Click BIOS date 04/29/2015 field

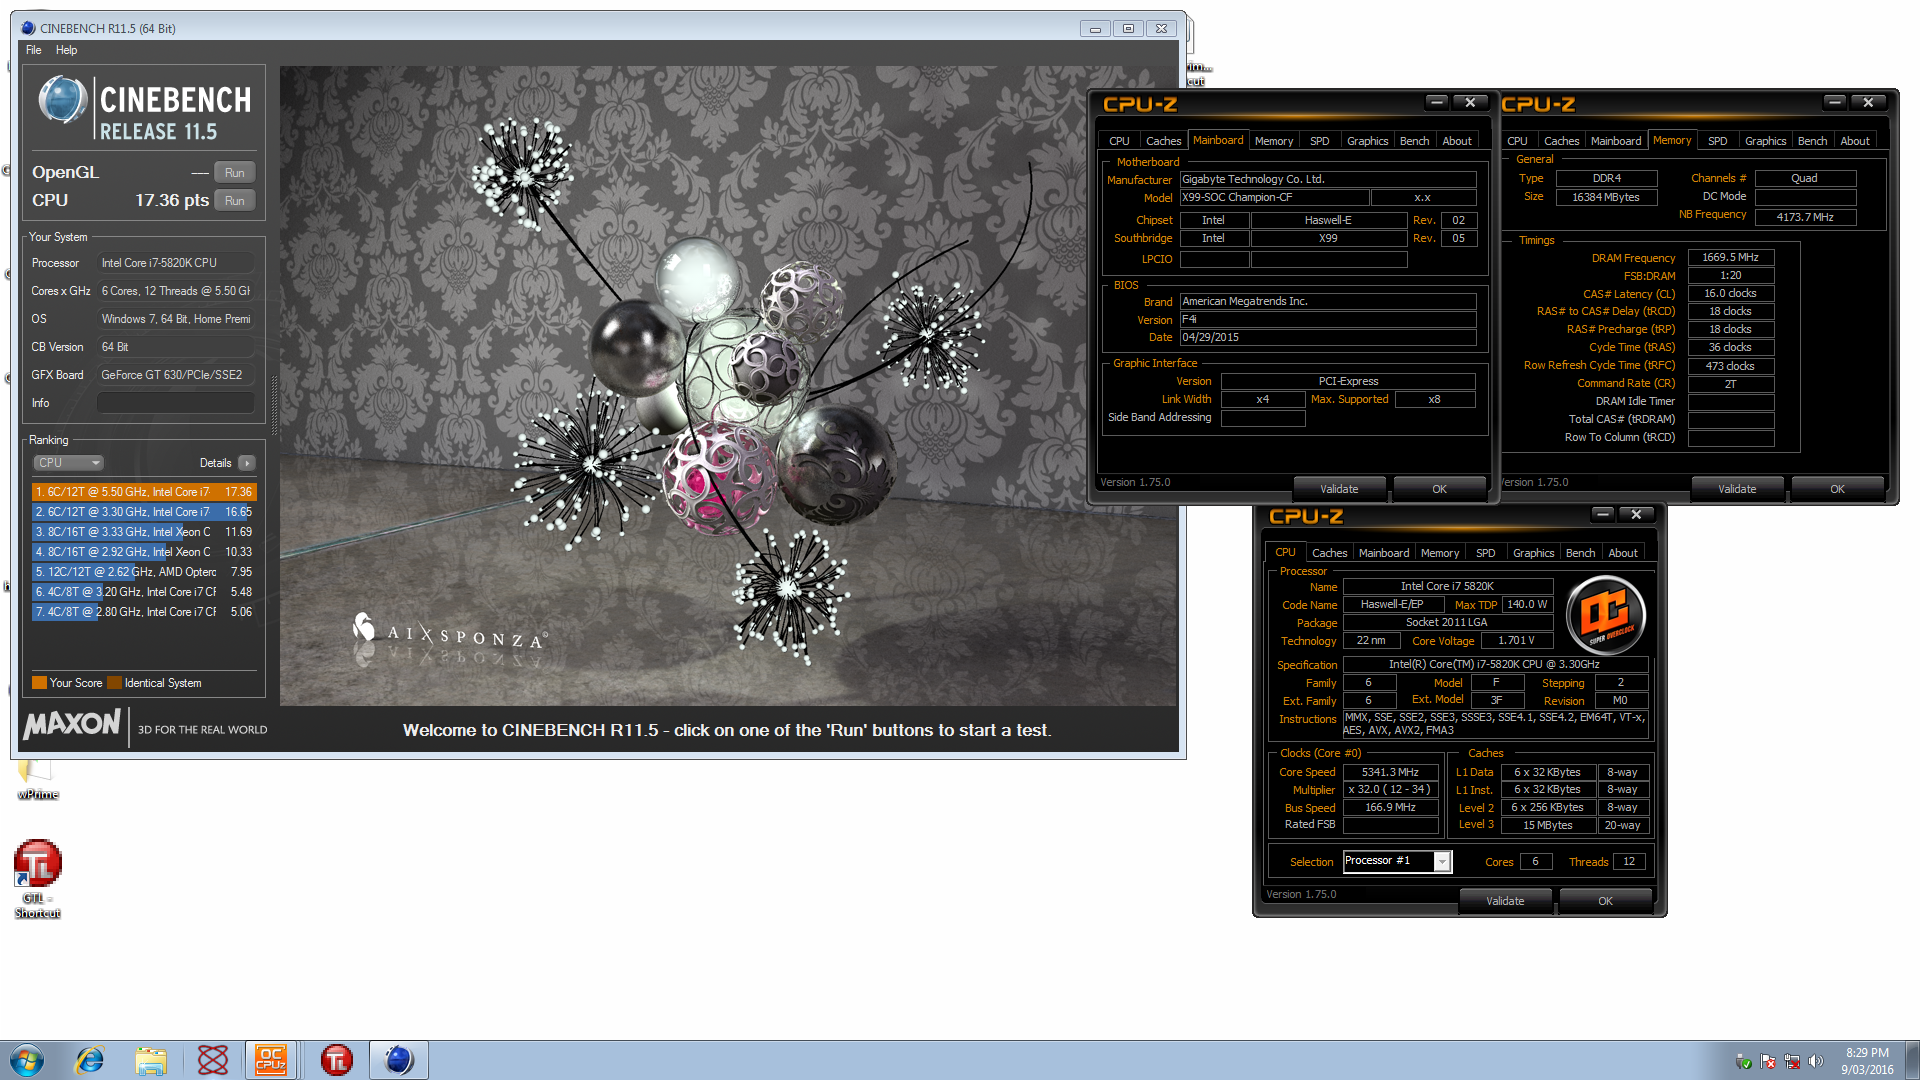pos(1327,338)
